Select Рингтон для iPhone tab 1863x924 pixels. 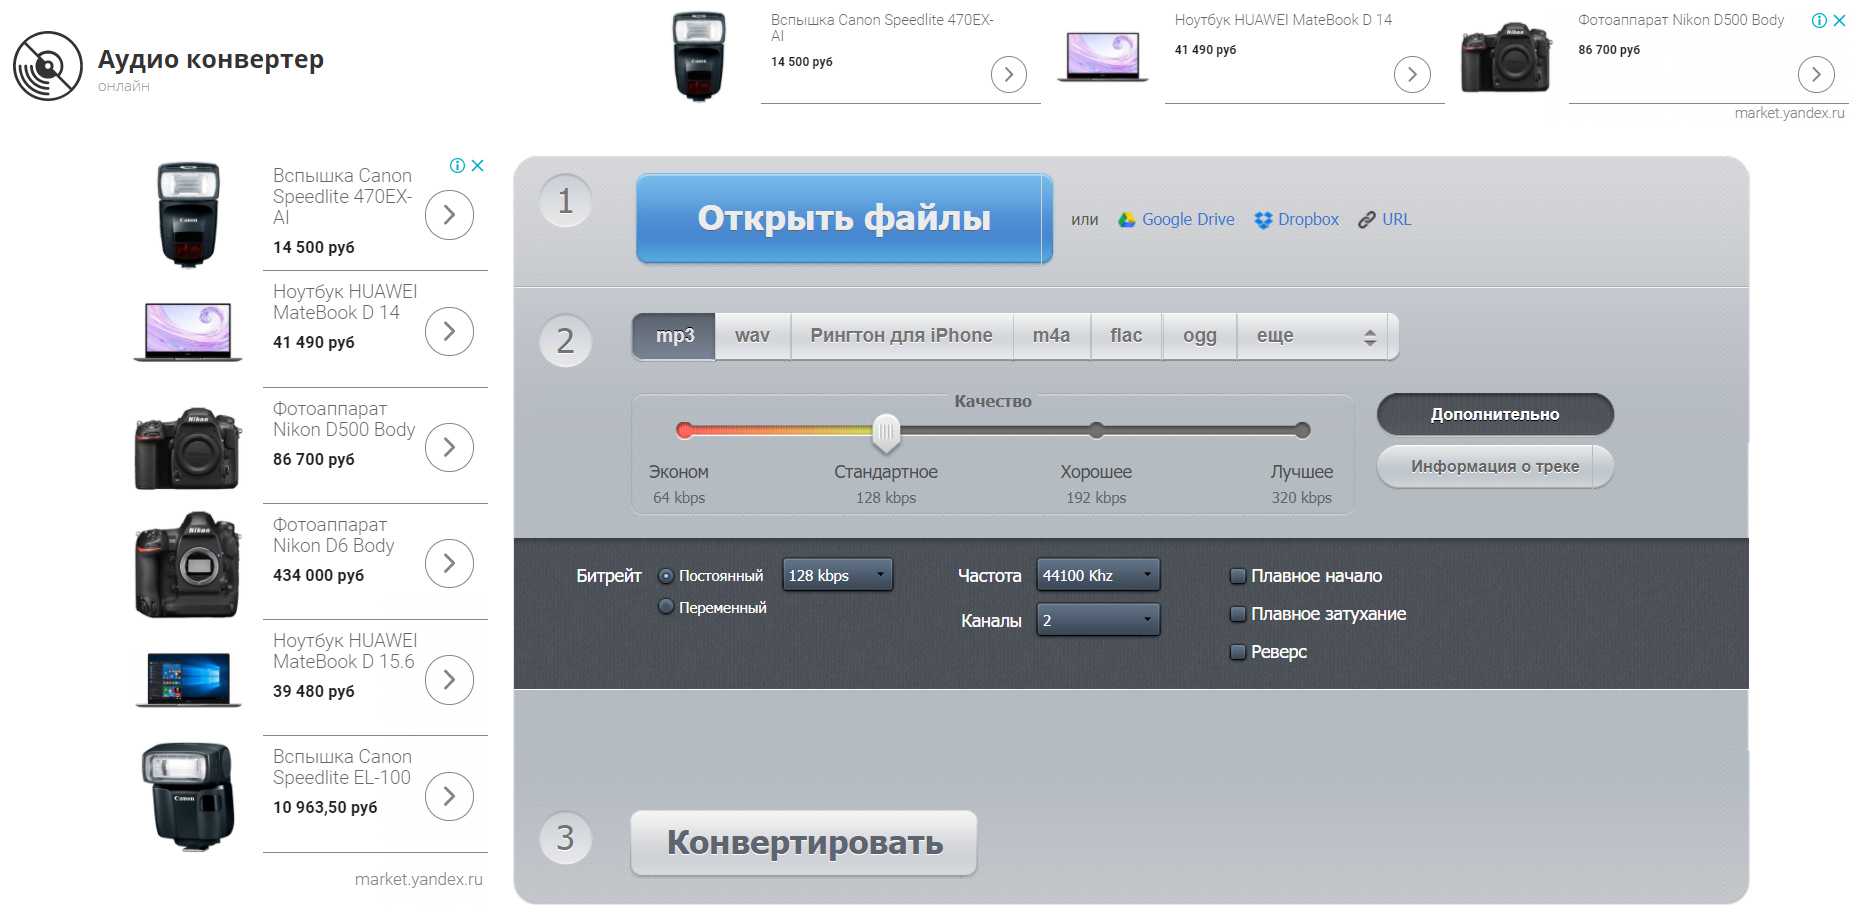point(901,336)
